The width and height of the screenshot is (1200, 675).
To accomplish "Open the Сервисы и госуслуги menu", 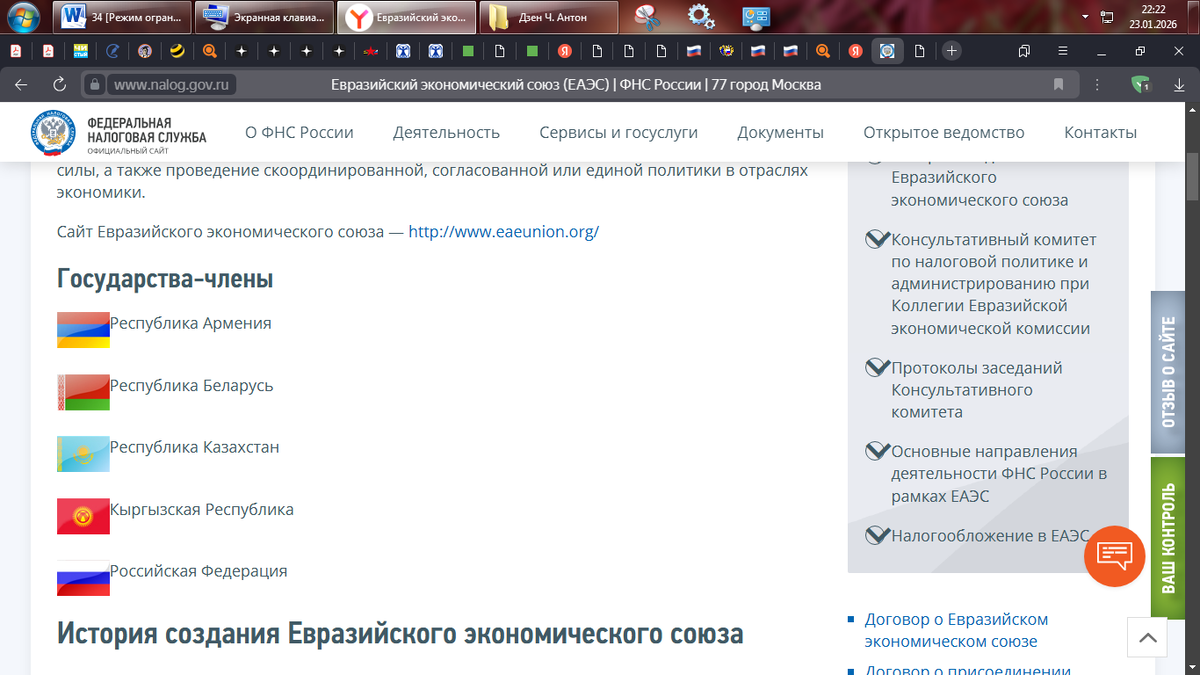I will pyautogui.click(x=619, y=133).
